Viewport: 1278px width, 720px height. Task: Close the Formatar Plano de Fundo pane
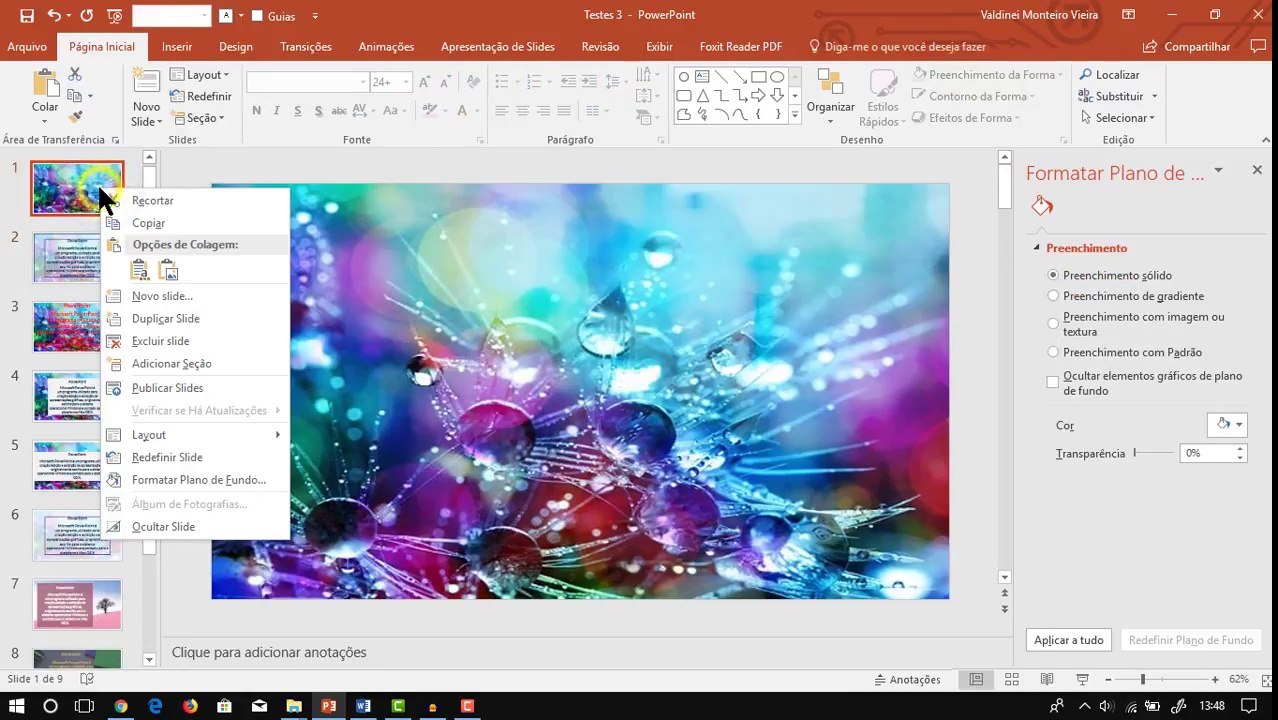[1257, 171]
